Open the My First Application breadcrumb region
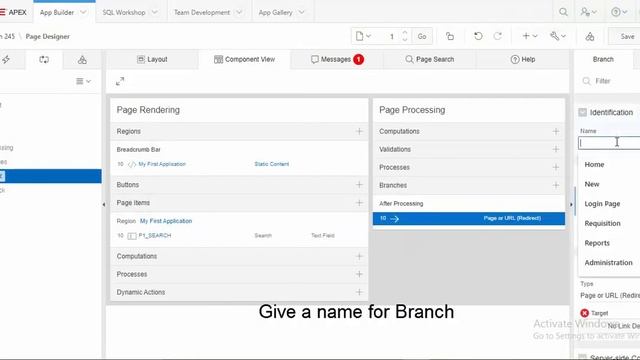640x360 pixels. tap(162, 164)
